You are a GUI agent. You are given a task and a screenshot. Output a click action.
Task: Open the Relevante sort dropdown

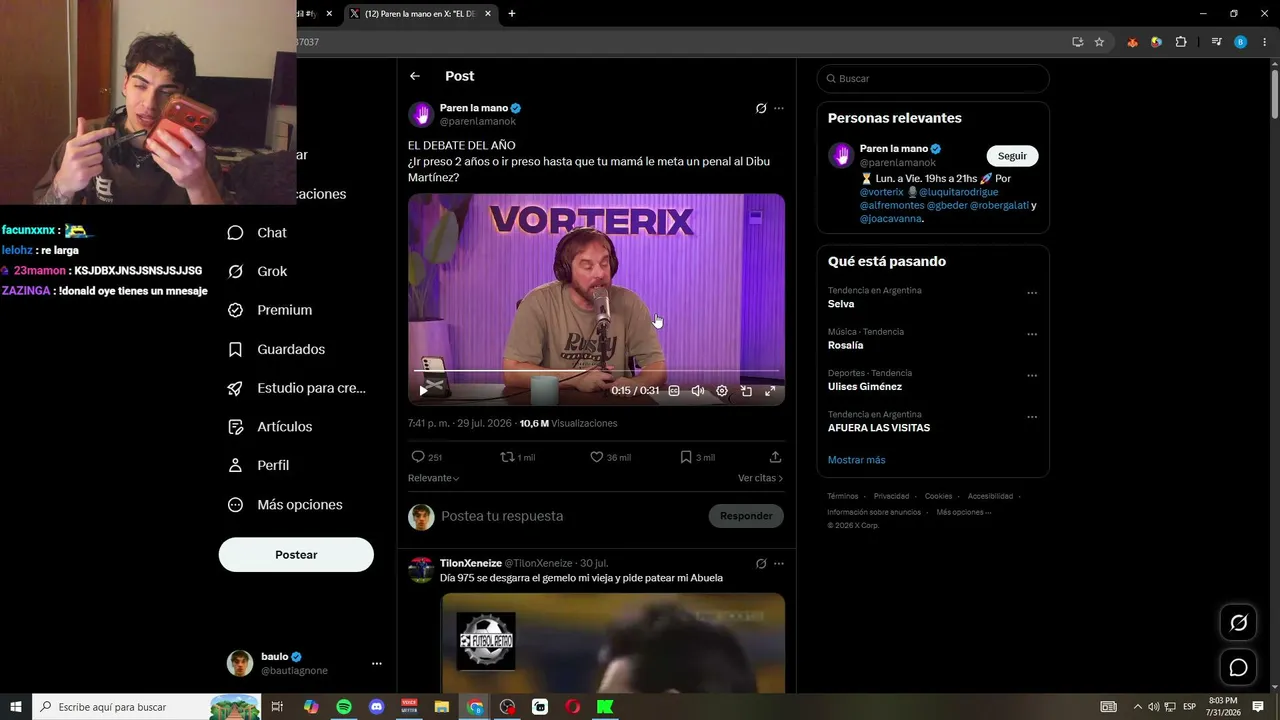coord(434,478)
